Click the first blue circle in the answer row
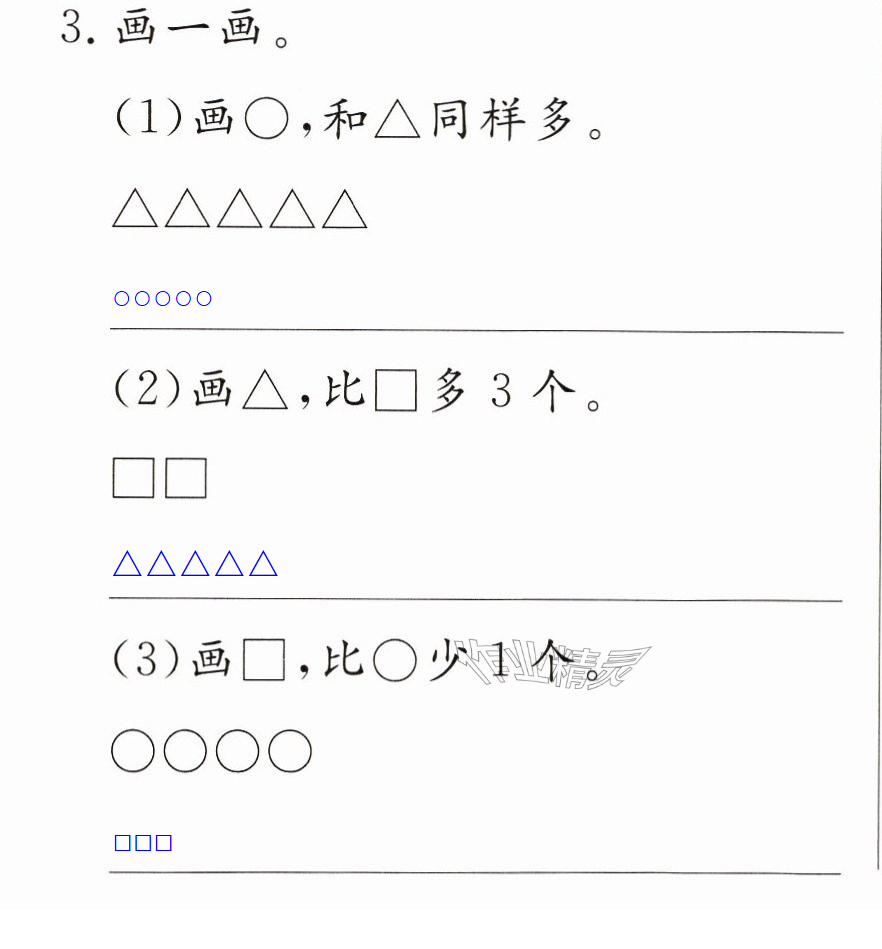Image resolution: width=882 pixels, height=949 pixels. 122,298
